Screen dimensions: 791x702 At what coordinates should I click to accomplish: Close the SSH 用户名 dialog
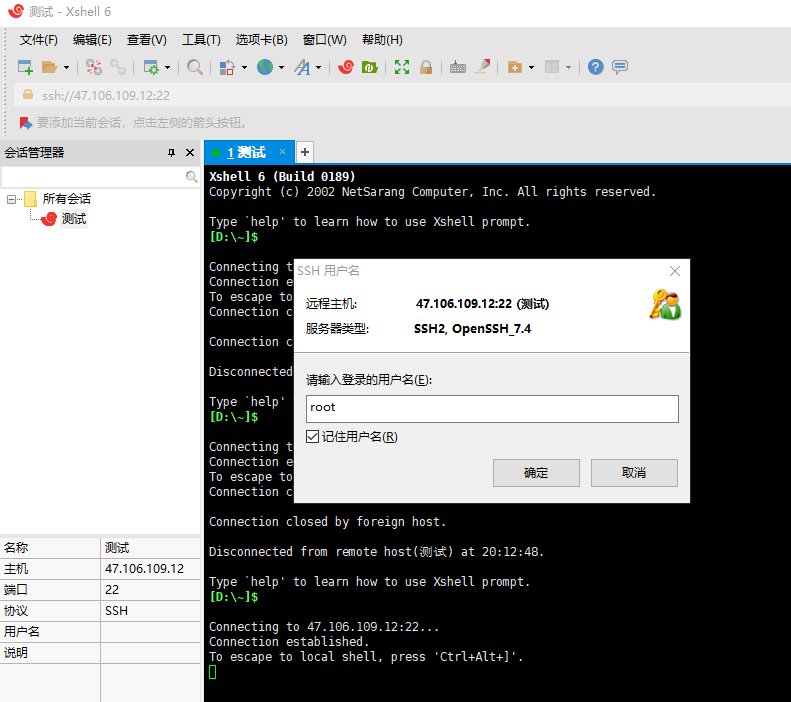[674, 271]
